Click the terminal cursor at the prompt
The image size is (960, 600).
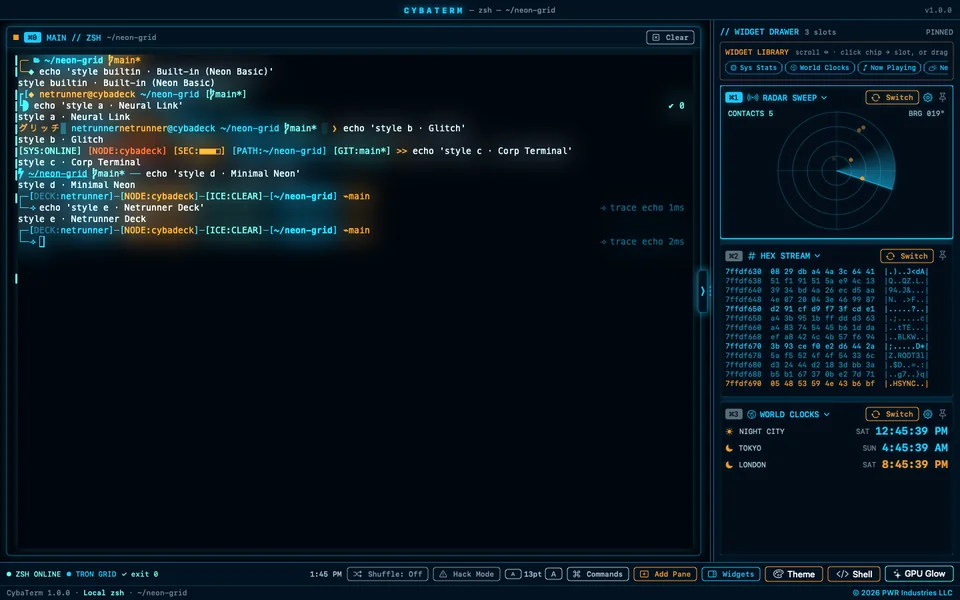point(42,242)
